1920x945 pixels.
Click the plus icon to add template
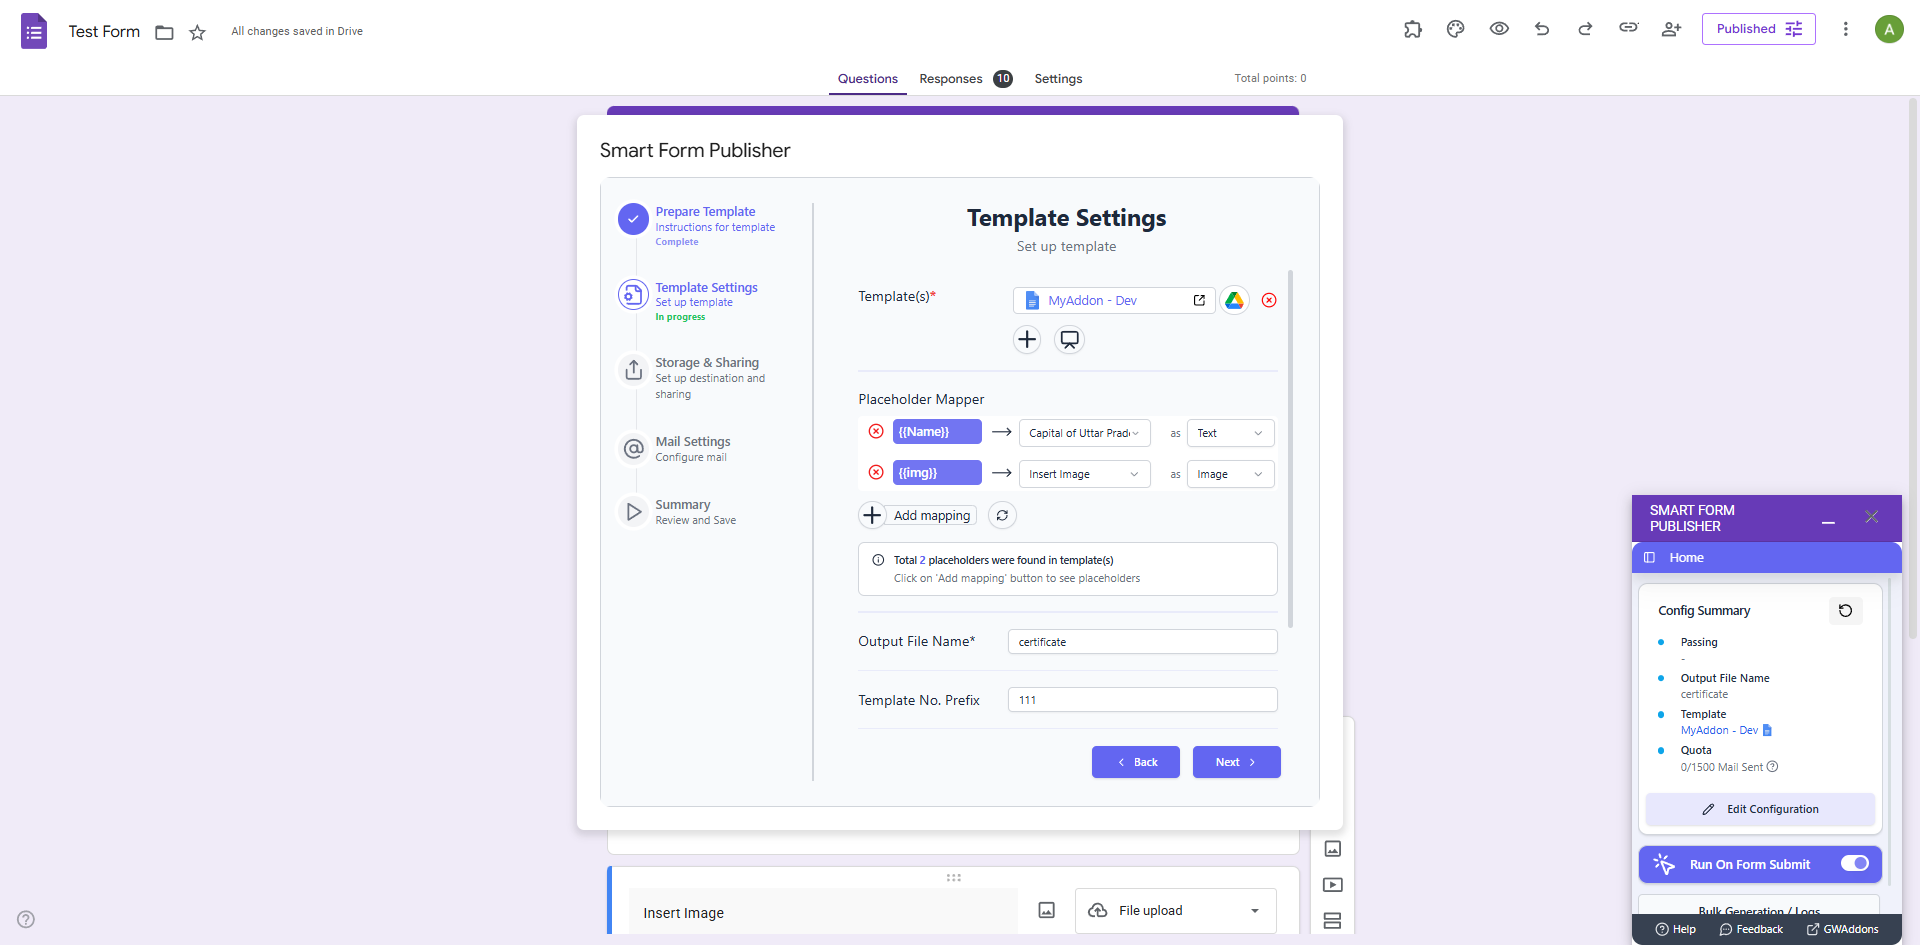coord(1027,340)
